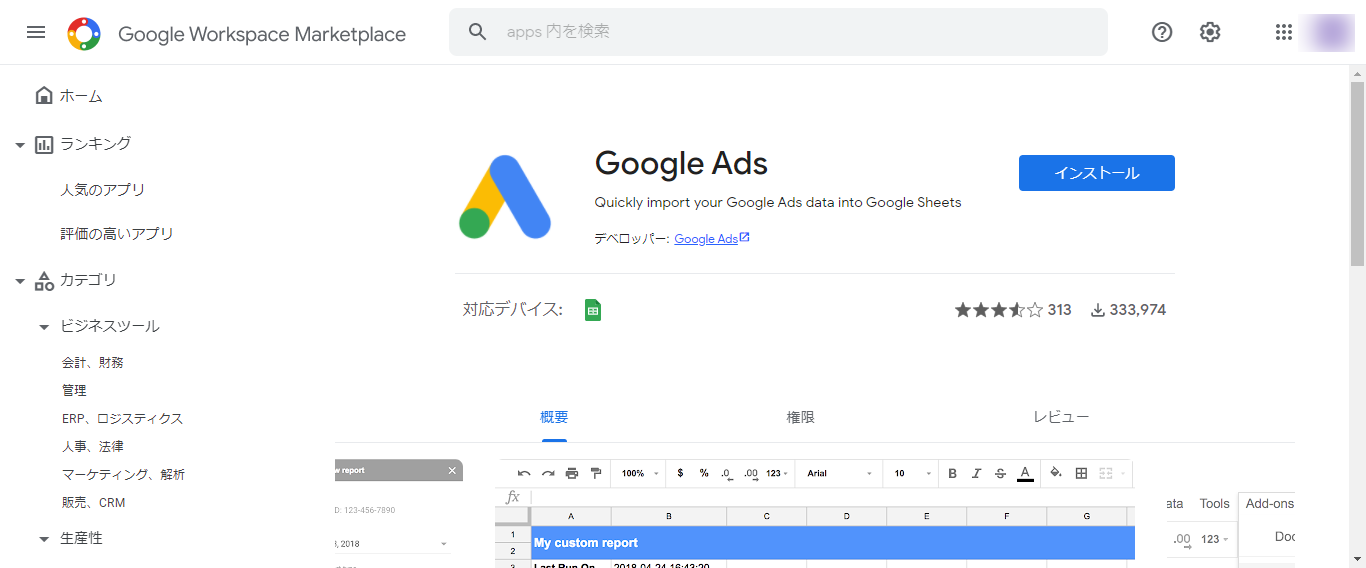Select 会計、財務 category
Screen dimensions: 1366x568
coord(93,363)
